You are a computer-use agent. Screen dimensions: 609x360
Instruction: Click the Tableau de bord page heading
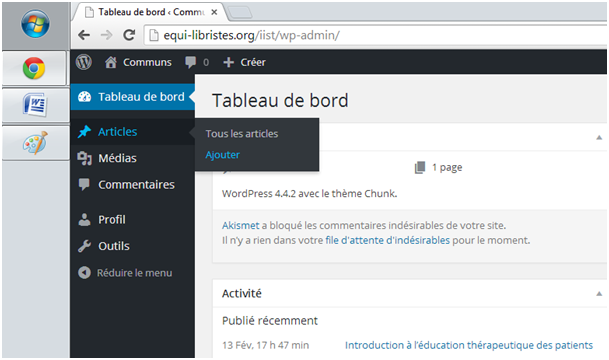point(280,100)
